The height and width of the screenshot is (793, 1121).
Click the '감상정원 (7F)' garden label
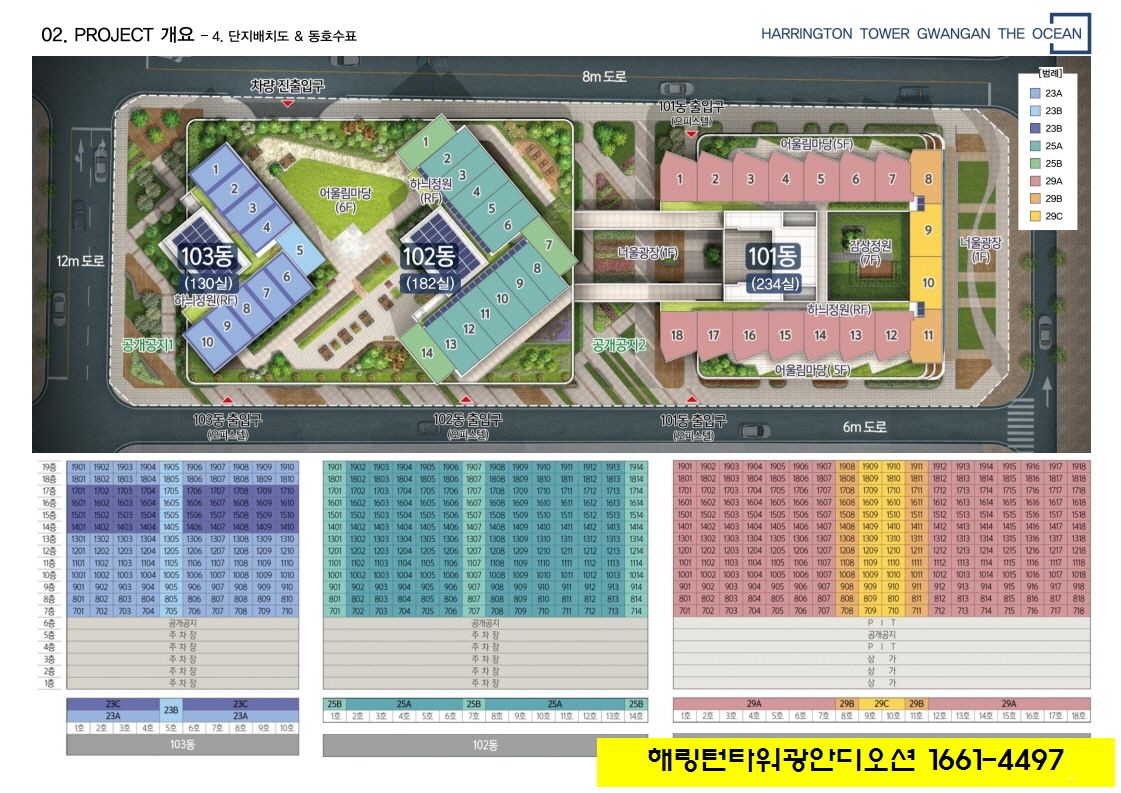(x=870, y=253)
